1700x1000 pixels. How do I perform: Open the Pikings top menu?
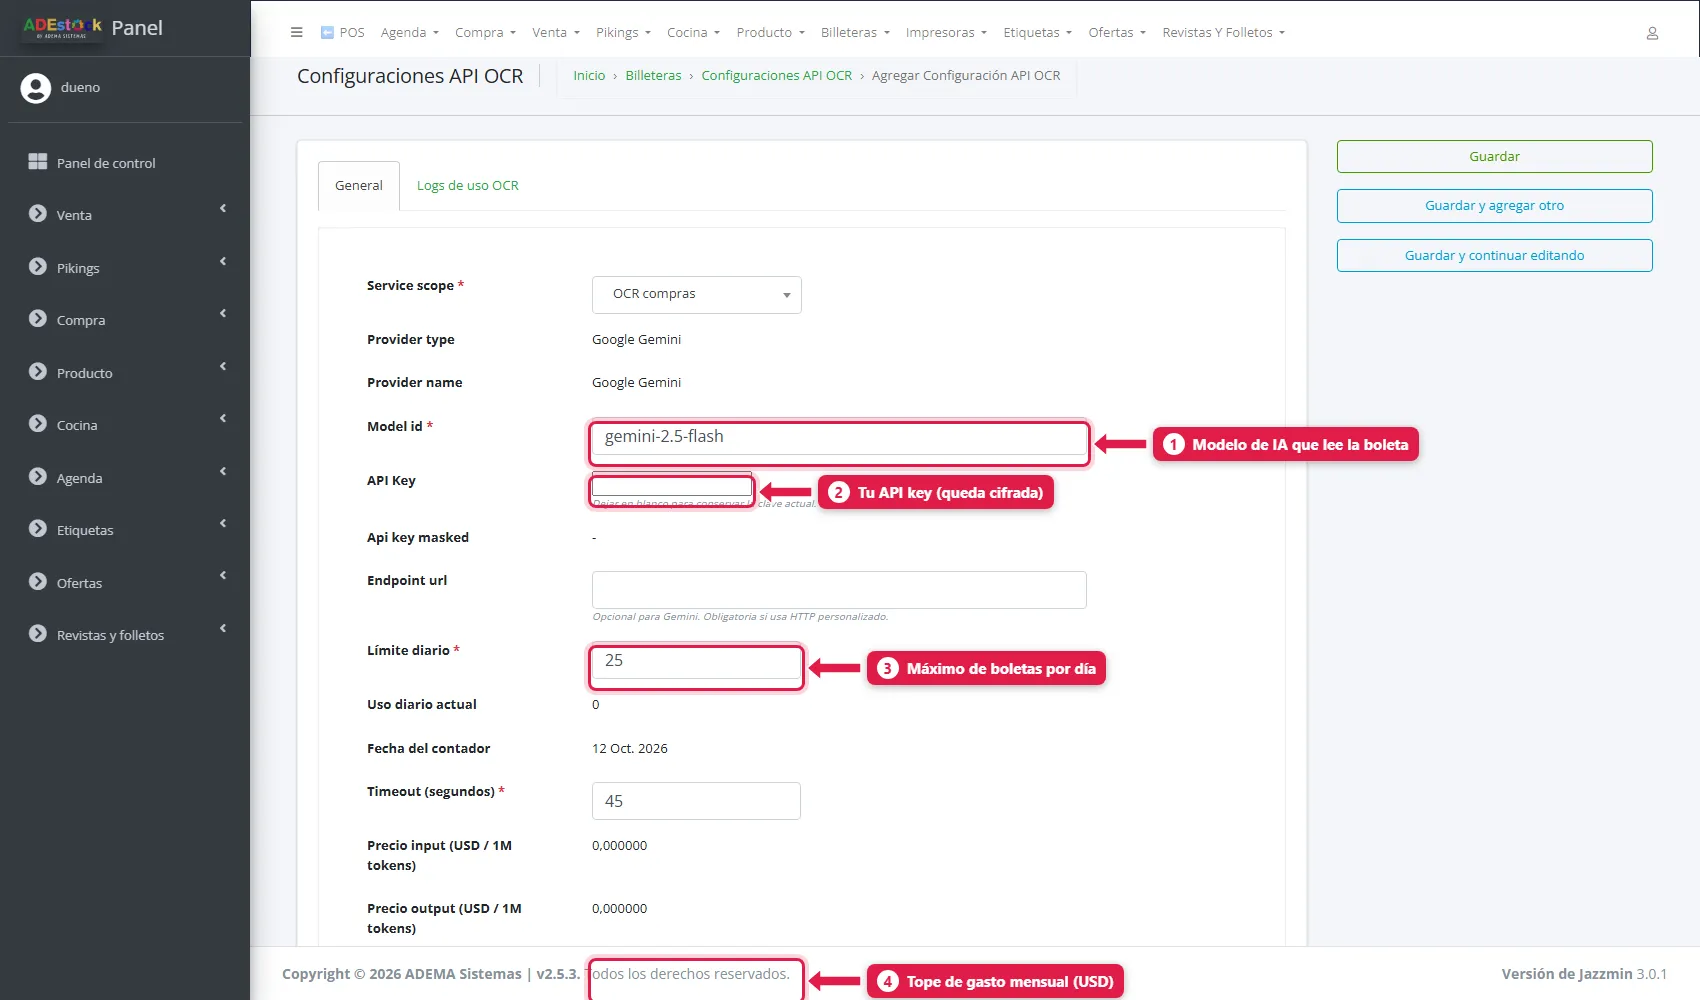(624, 33)
